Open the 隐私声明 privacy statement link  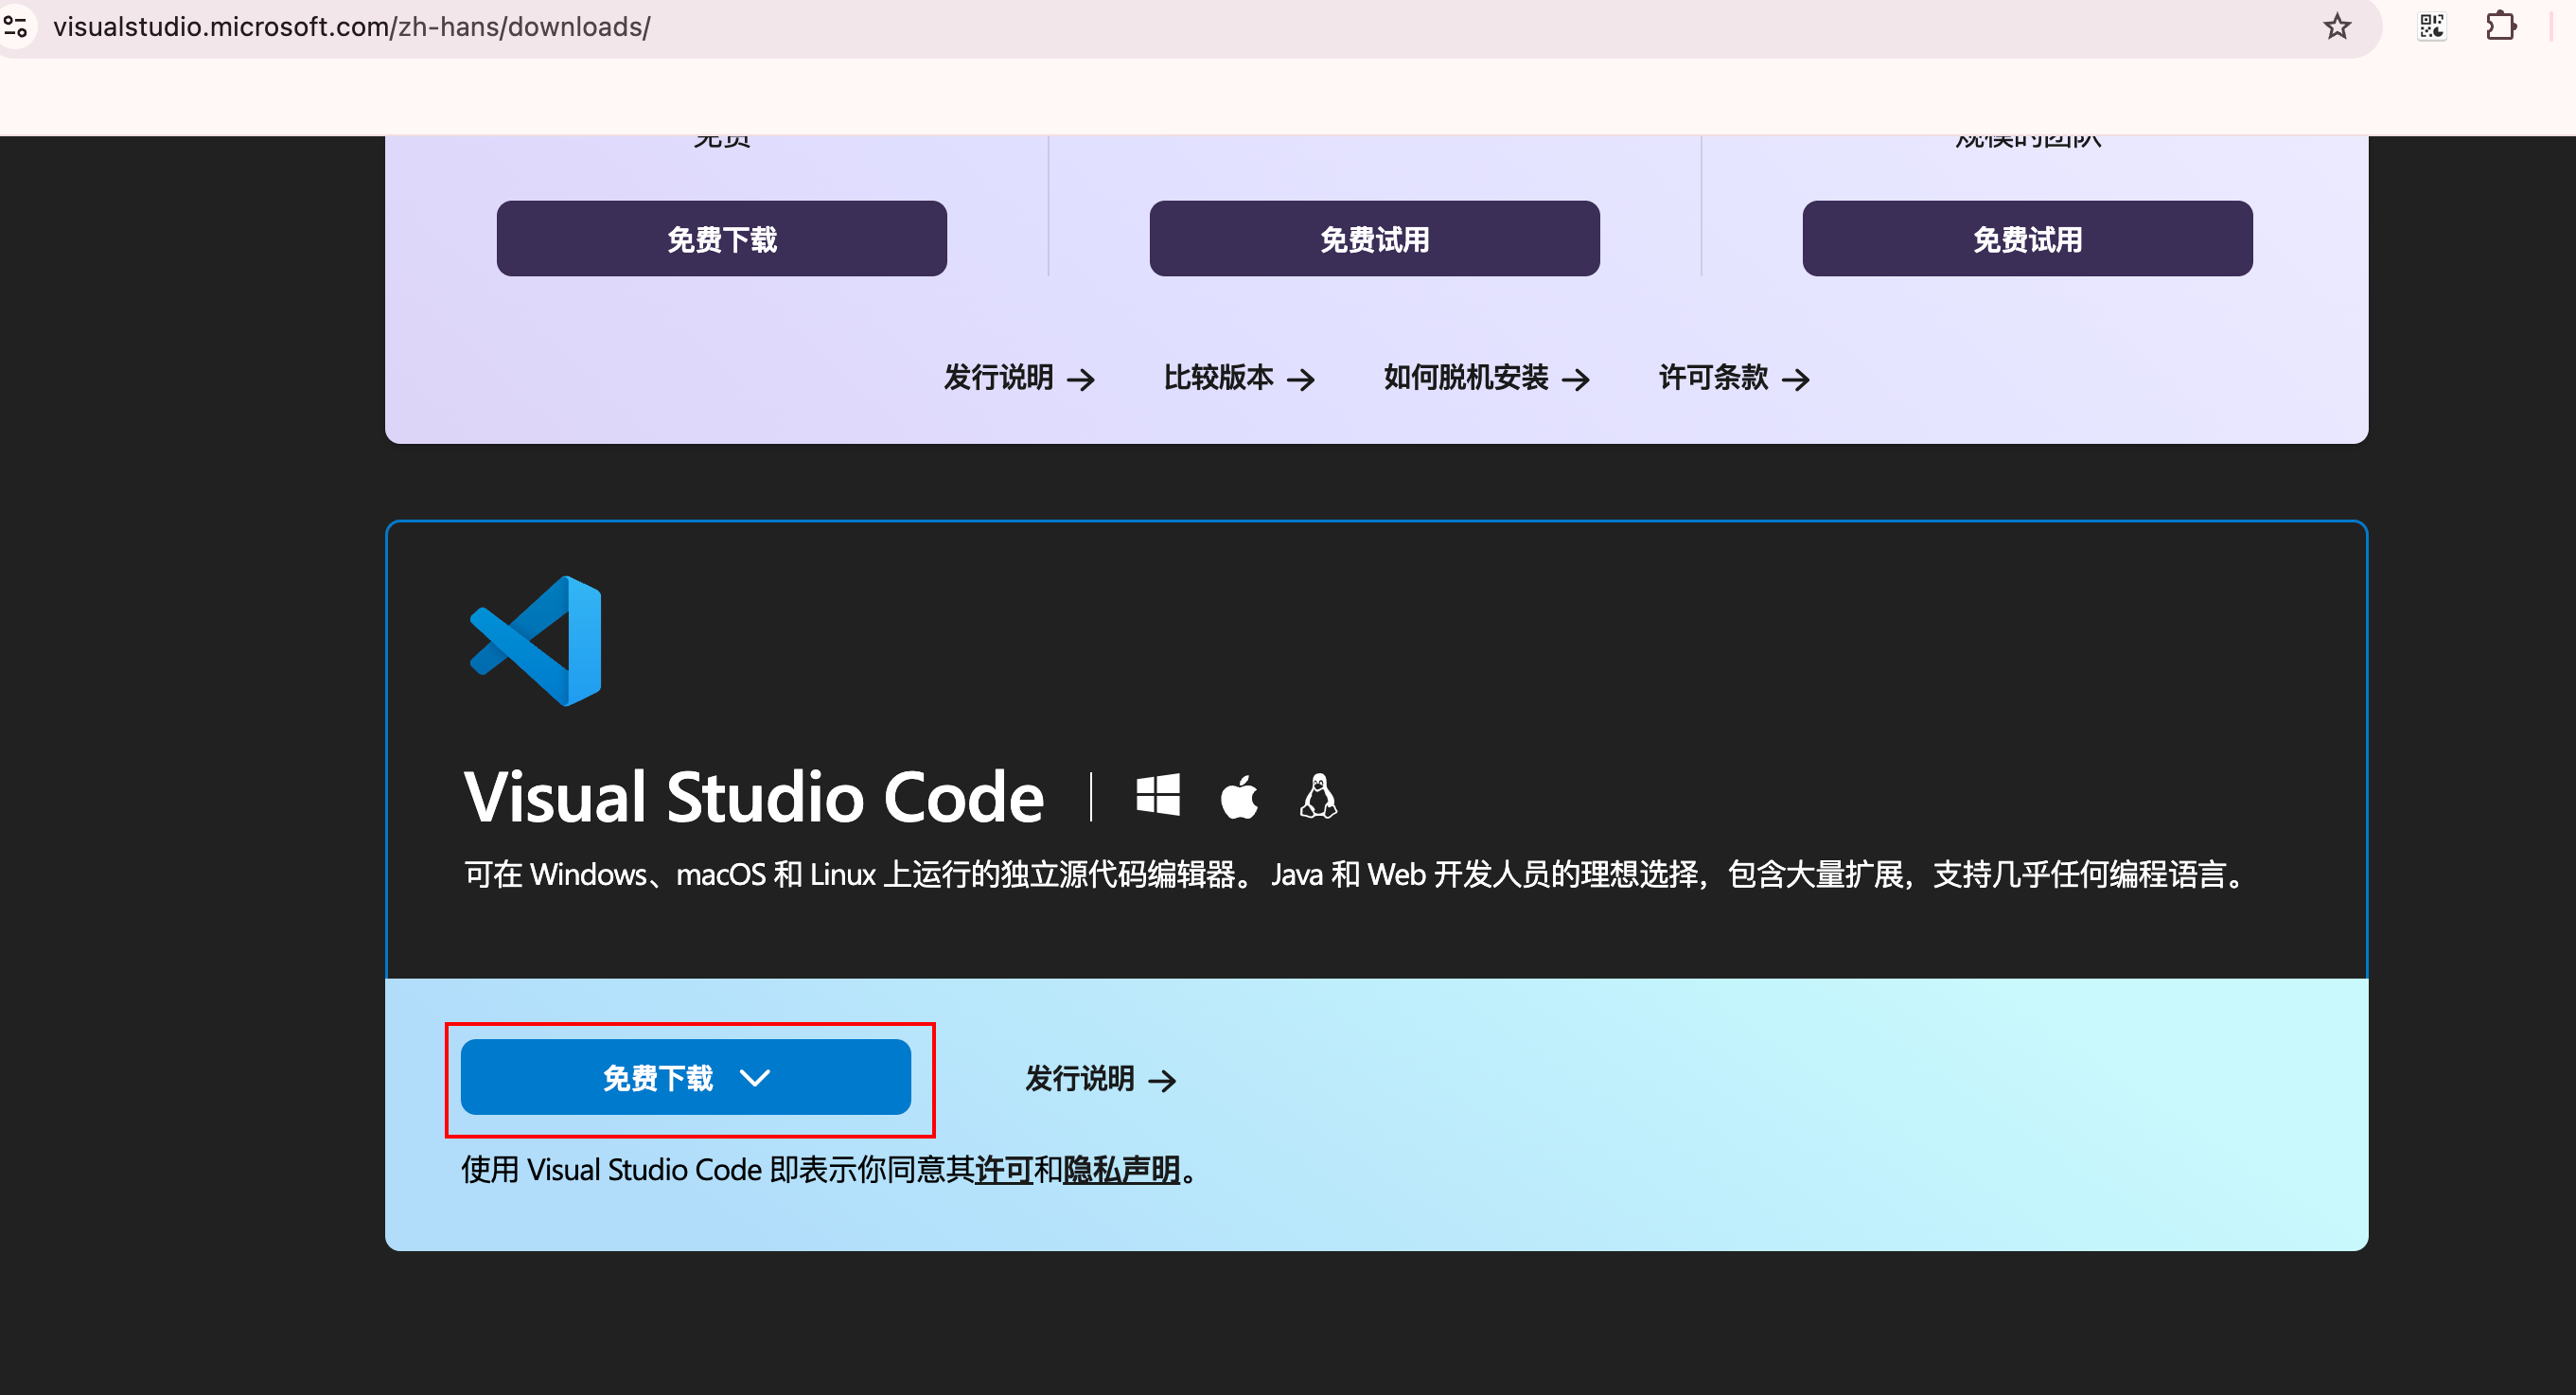1122,1169
